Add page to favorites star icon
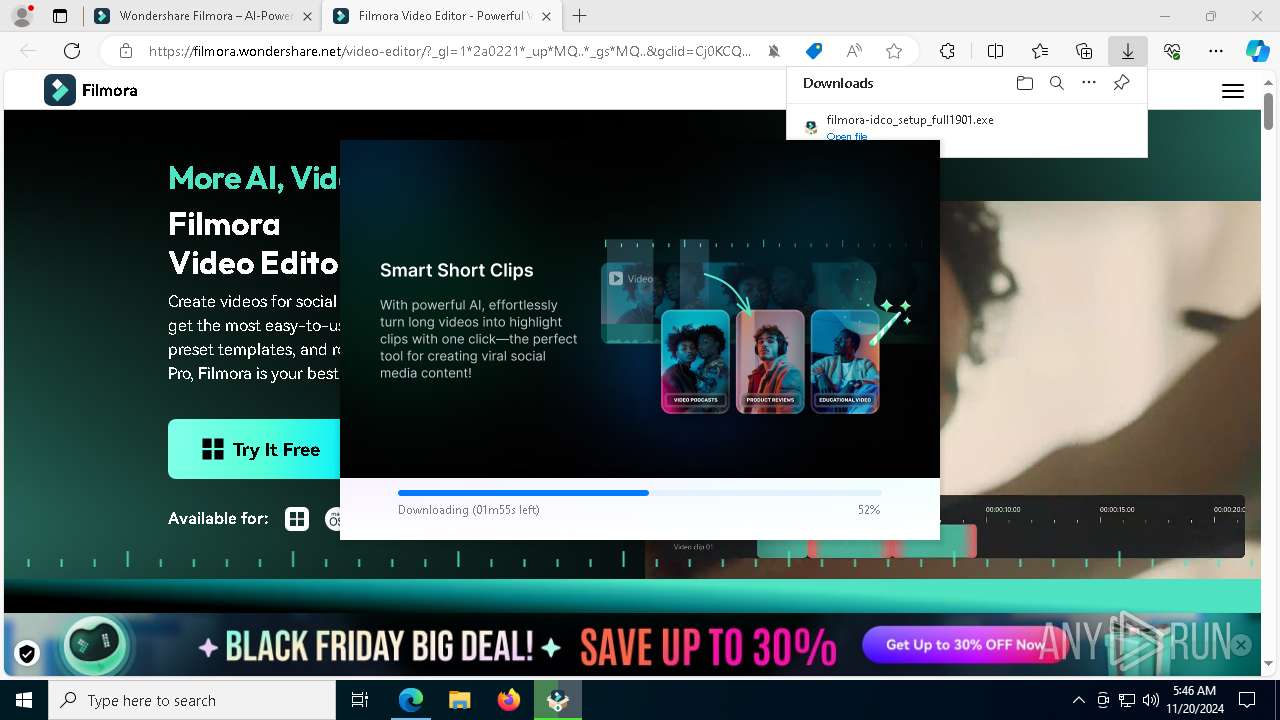Image resolution: width=1280 pixels, height=720 pixels. (894, 51)
